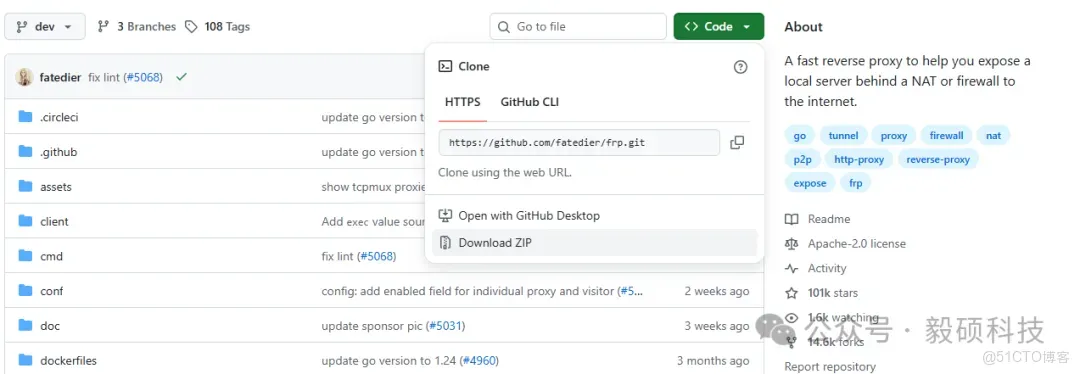The image size is (1080, 374).
Task: Open the #5068 link in the latest commit row
Action: click(x=143, y=77)
